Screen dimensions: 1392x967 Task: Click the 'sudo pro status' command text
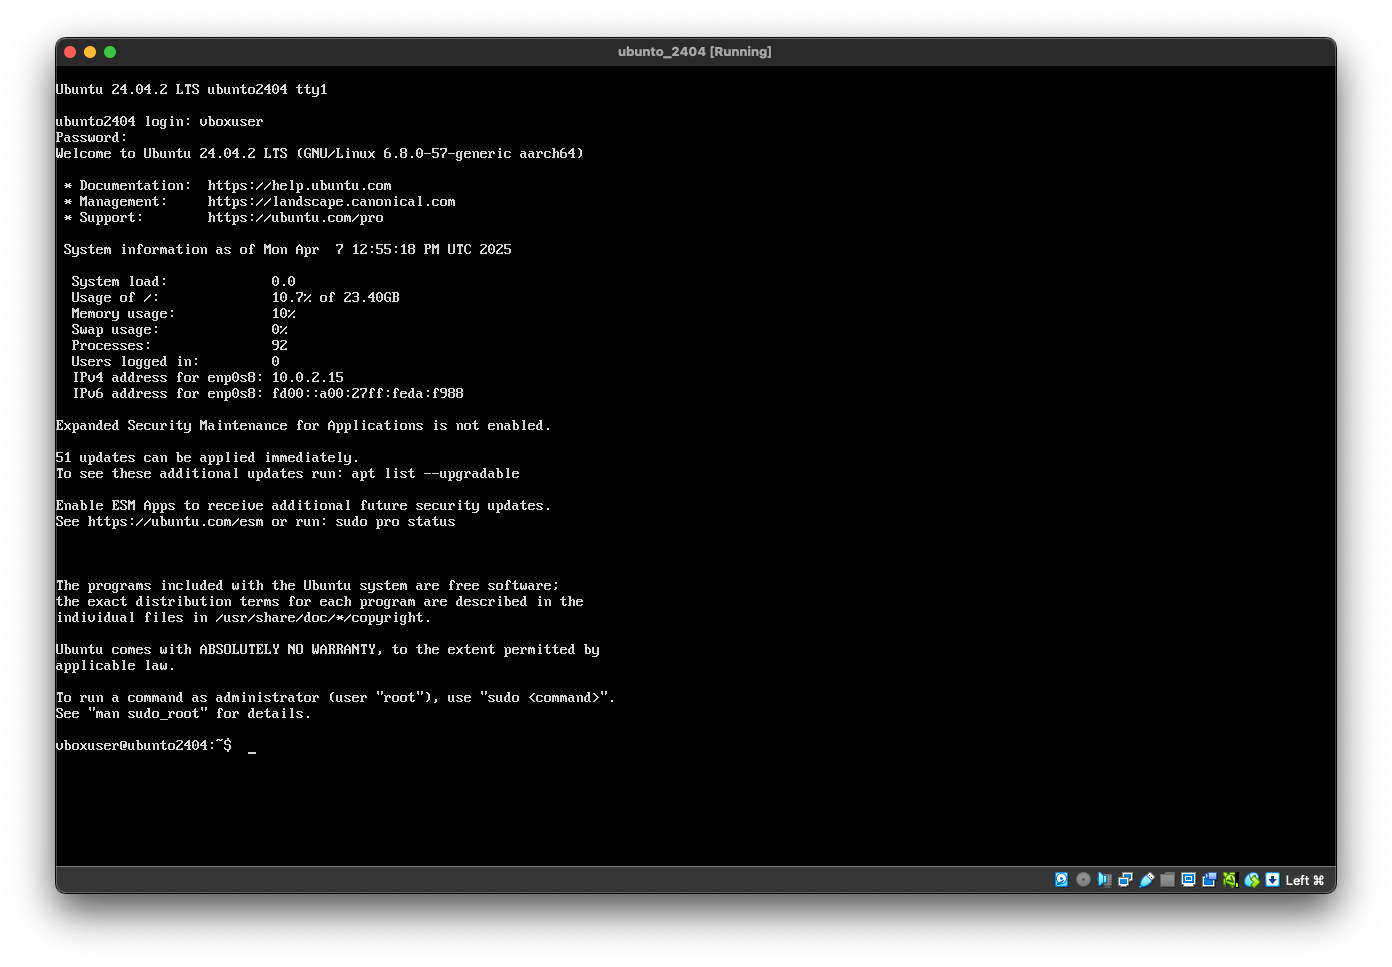[396, 522]
